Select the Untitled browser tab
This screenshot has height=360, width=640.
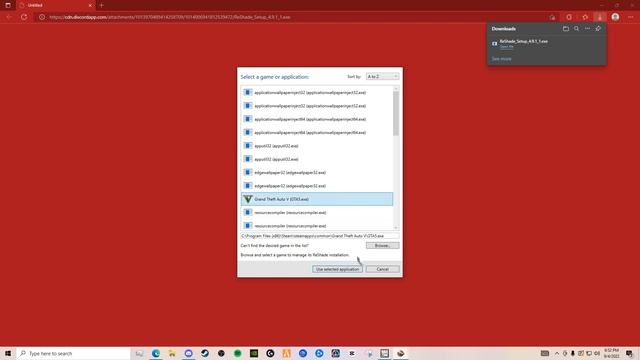point(55,5)
